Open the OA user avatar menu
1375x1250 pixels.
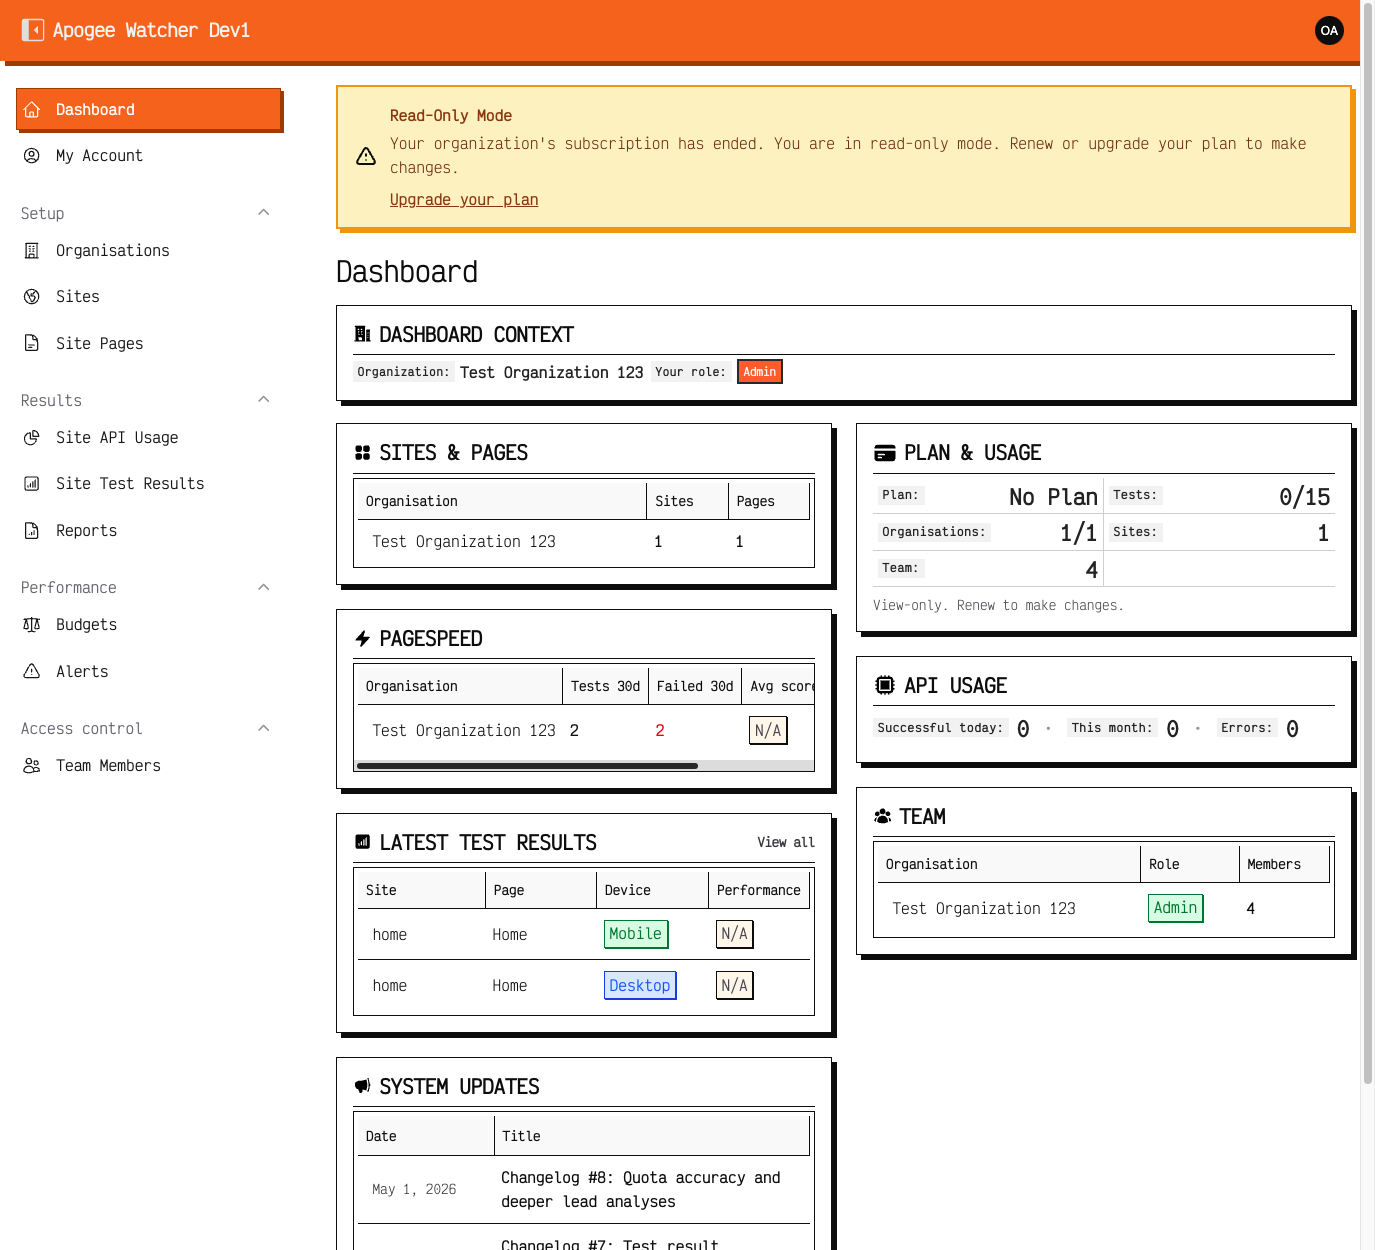point(1329,30)
